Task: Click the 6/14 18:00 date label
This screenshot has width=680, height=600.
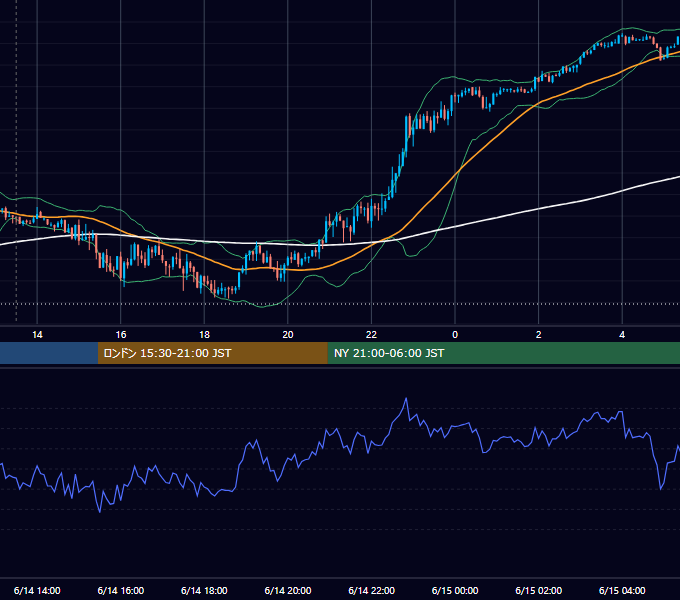Action: (x=204, y=590)
